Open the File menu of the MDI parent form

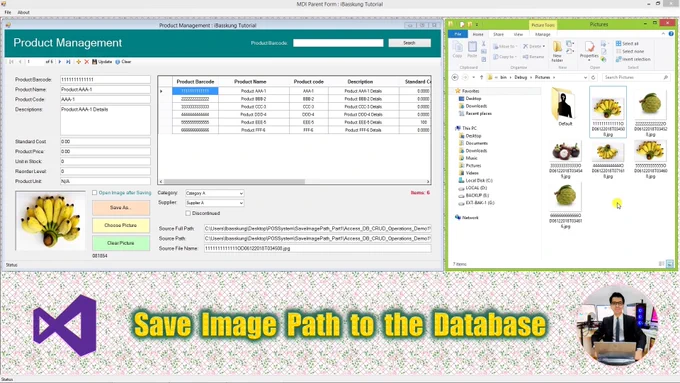[x=8, y=13]
